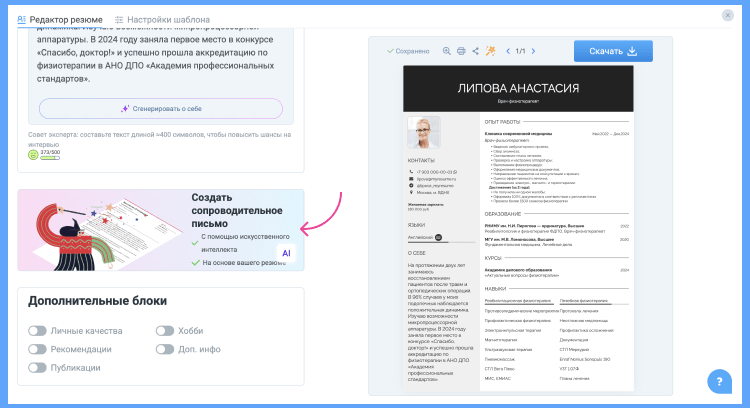The width and height of the screenshot is (750, 408).
Task: Click the photo thumbnail in the resume preview
Action: pyautogui.click(x=423, y=132)
